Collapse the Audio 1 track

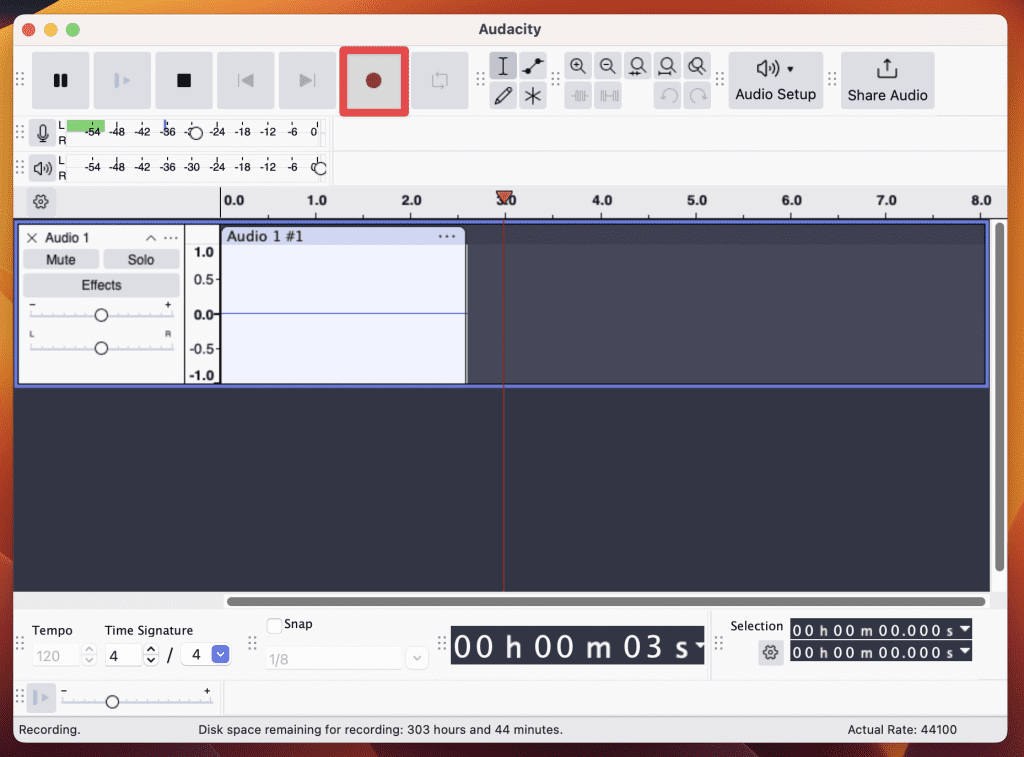(151, 238)
